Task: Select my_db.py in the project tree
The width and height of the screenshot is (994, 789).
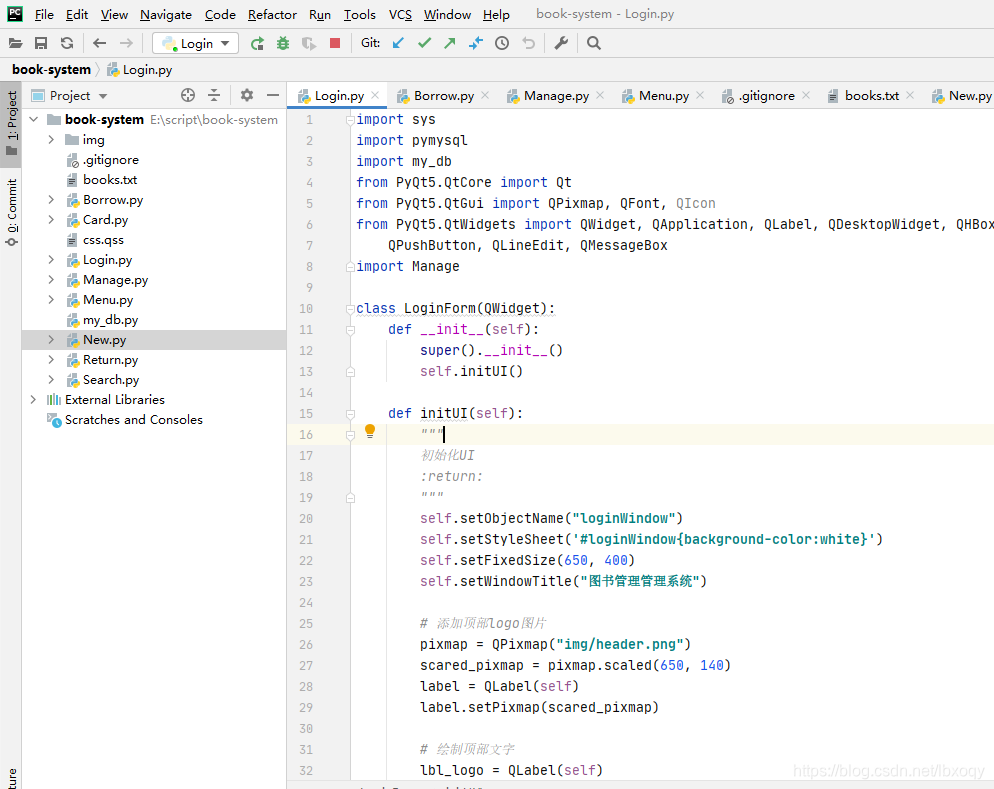Action: click(110, 319)
